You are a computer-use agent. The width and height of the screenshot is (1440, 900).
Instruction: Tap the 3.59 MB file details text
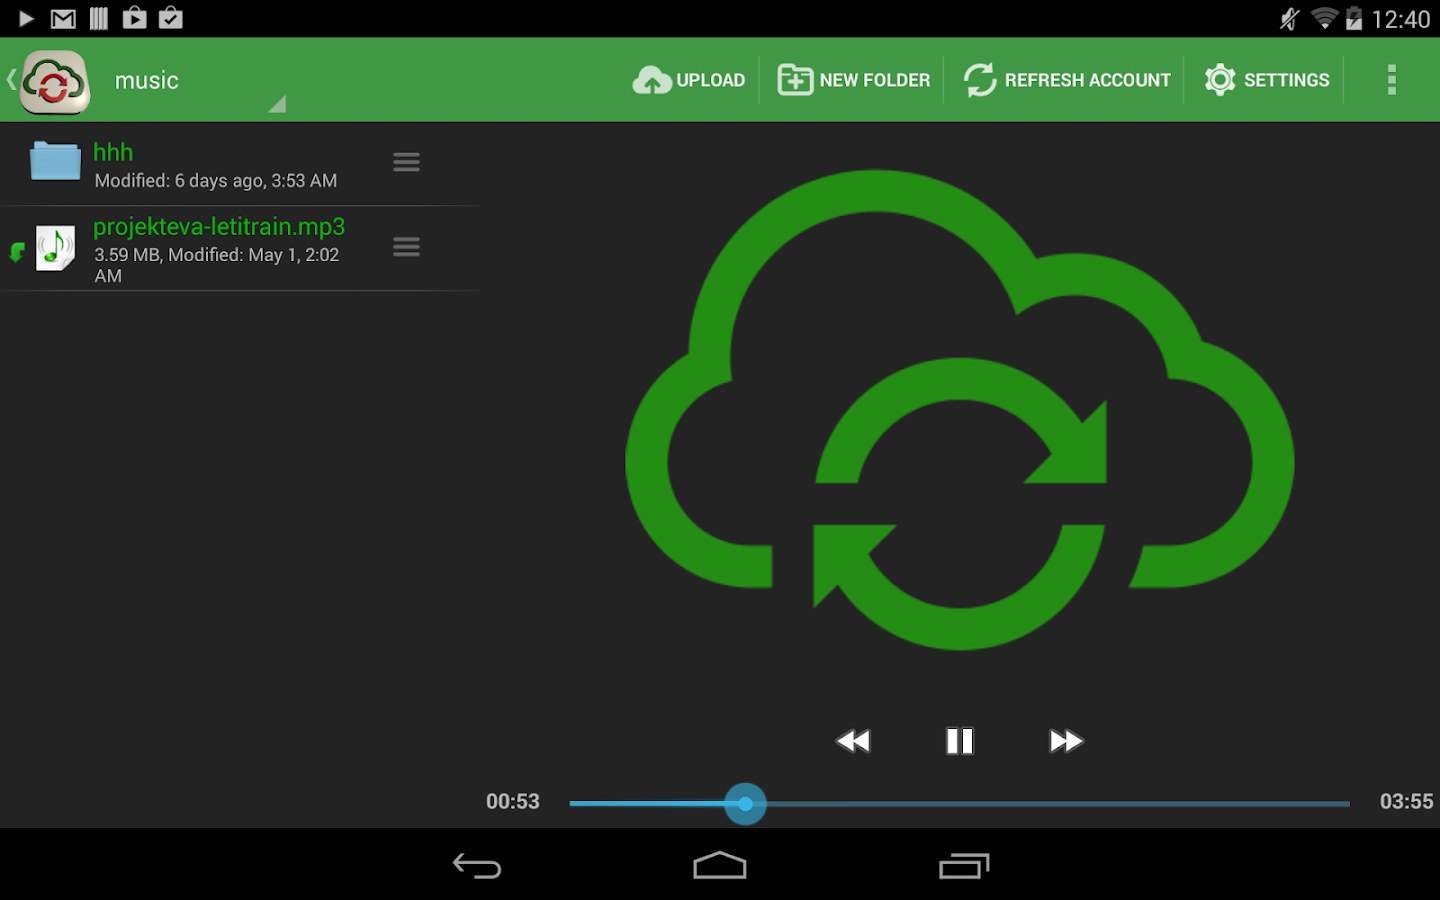217,265
